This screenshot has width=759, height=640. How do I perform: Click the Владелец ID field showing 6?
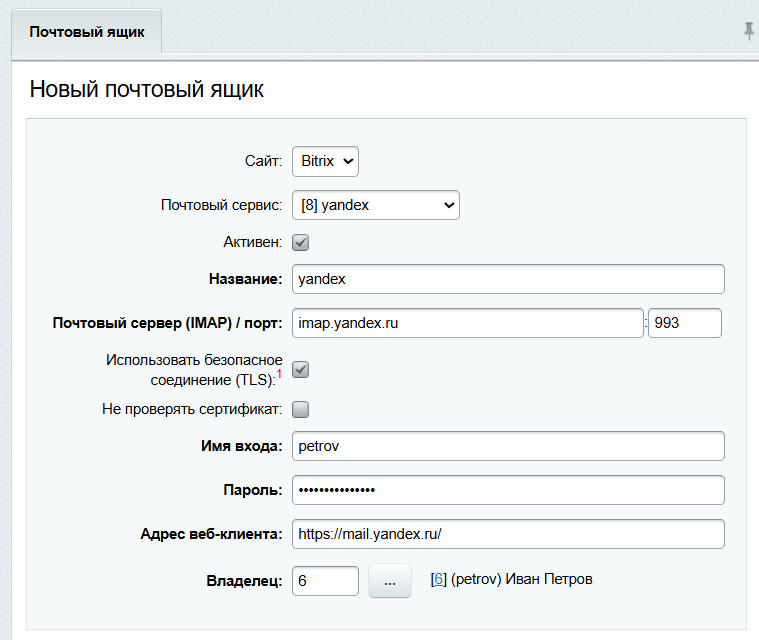[x=325, y=580]
